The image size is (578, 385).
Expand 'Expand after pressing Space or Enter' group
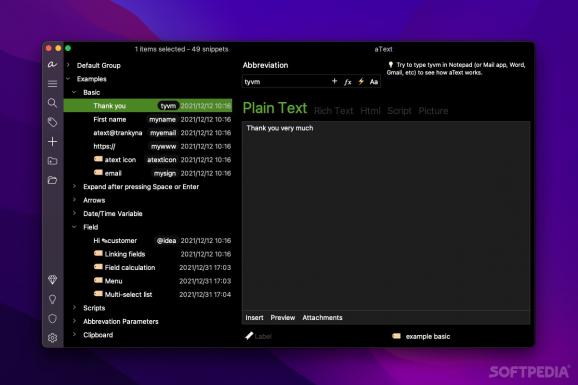click(74, 186)
